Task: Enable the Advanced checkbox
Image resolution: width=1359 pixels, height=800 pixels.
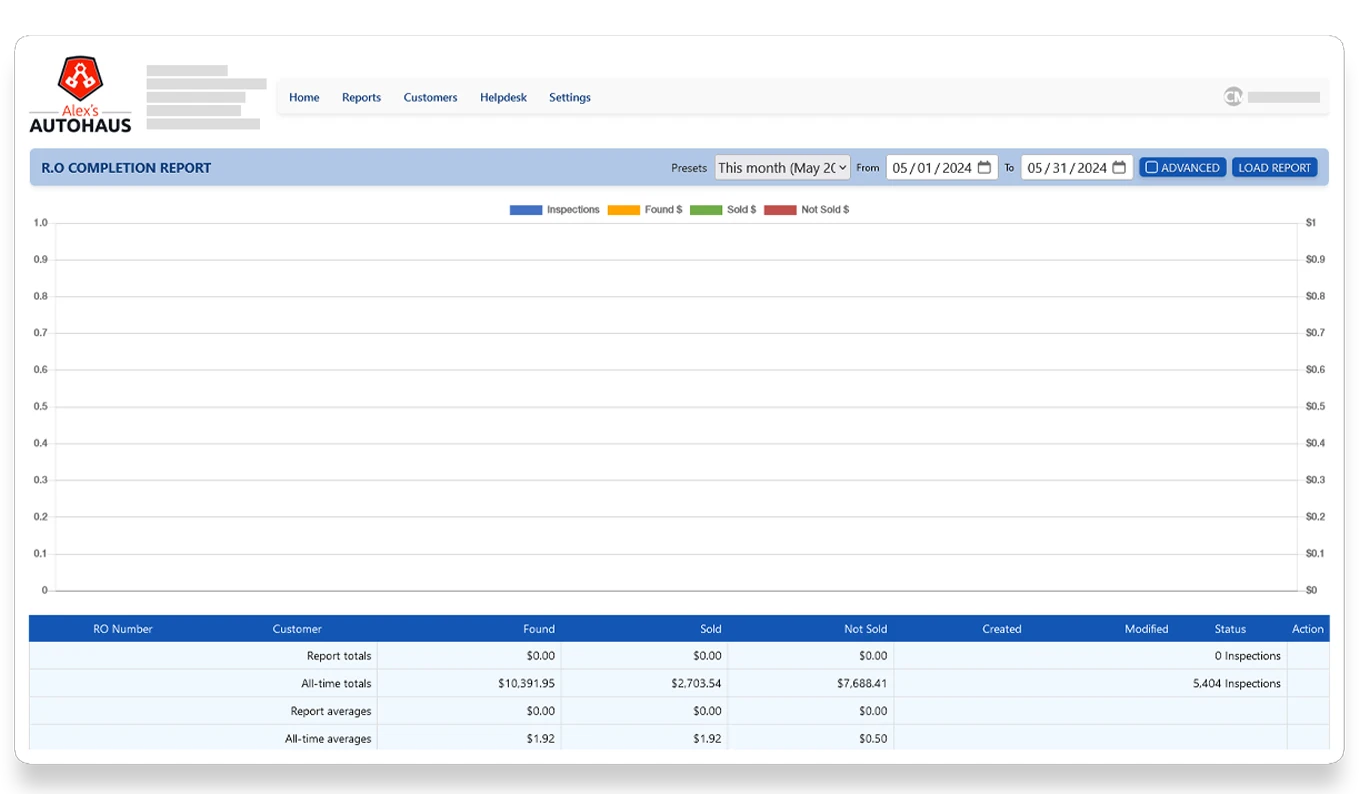Action: coord(1151,168)
